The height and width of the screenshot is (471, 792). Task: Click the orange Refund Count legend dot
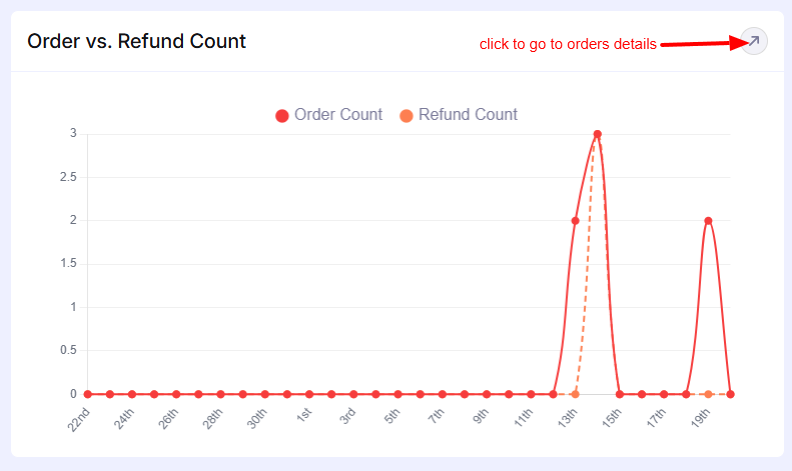[406, 116]
